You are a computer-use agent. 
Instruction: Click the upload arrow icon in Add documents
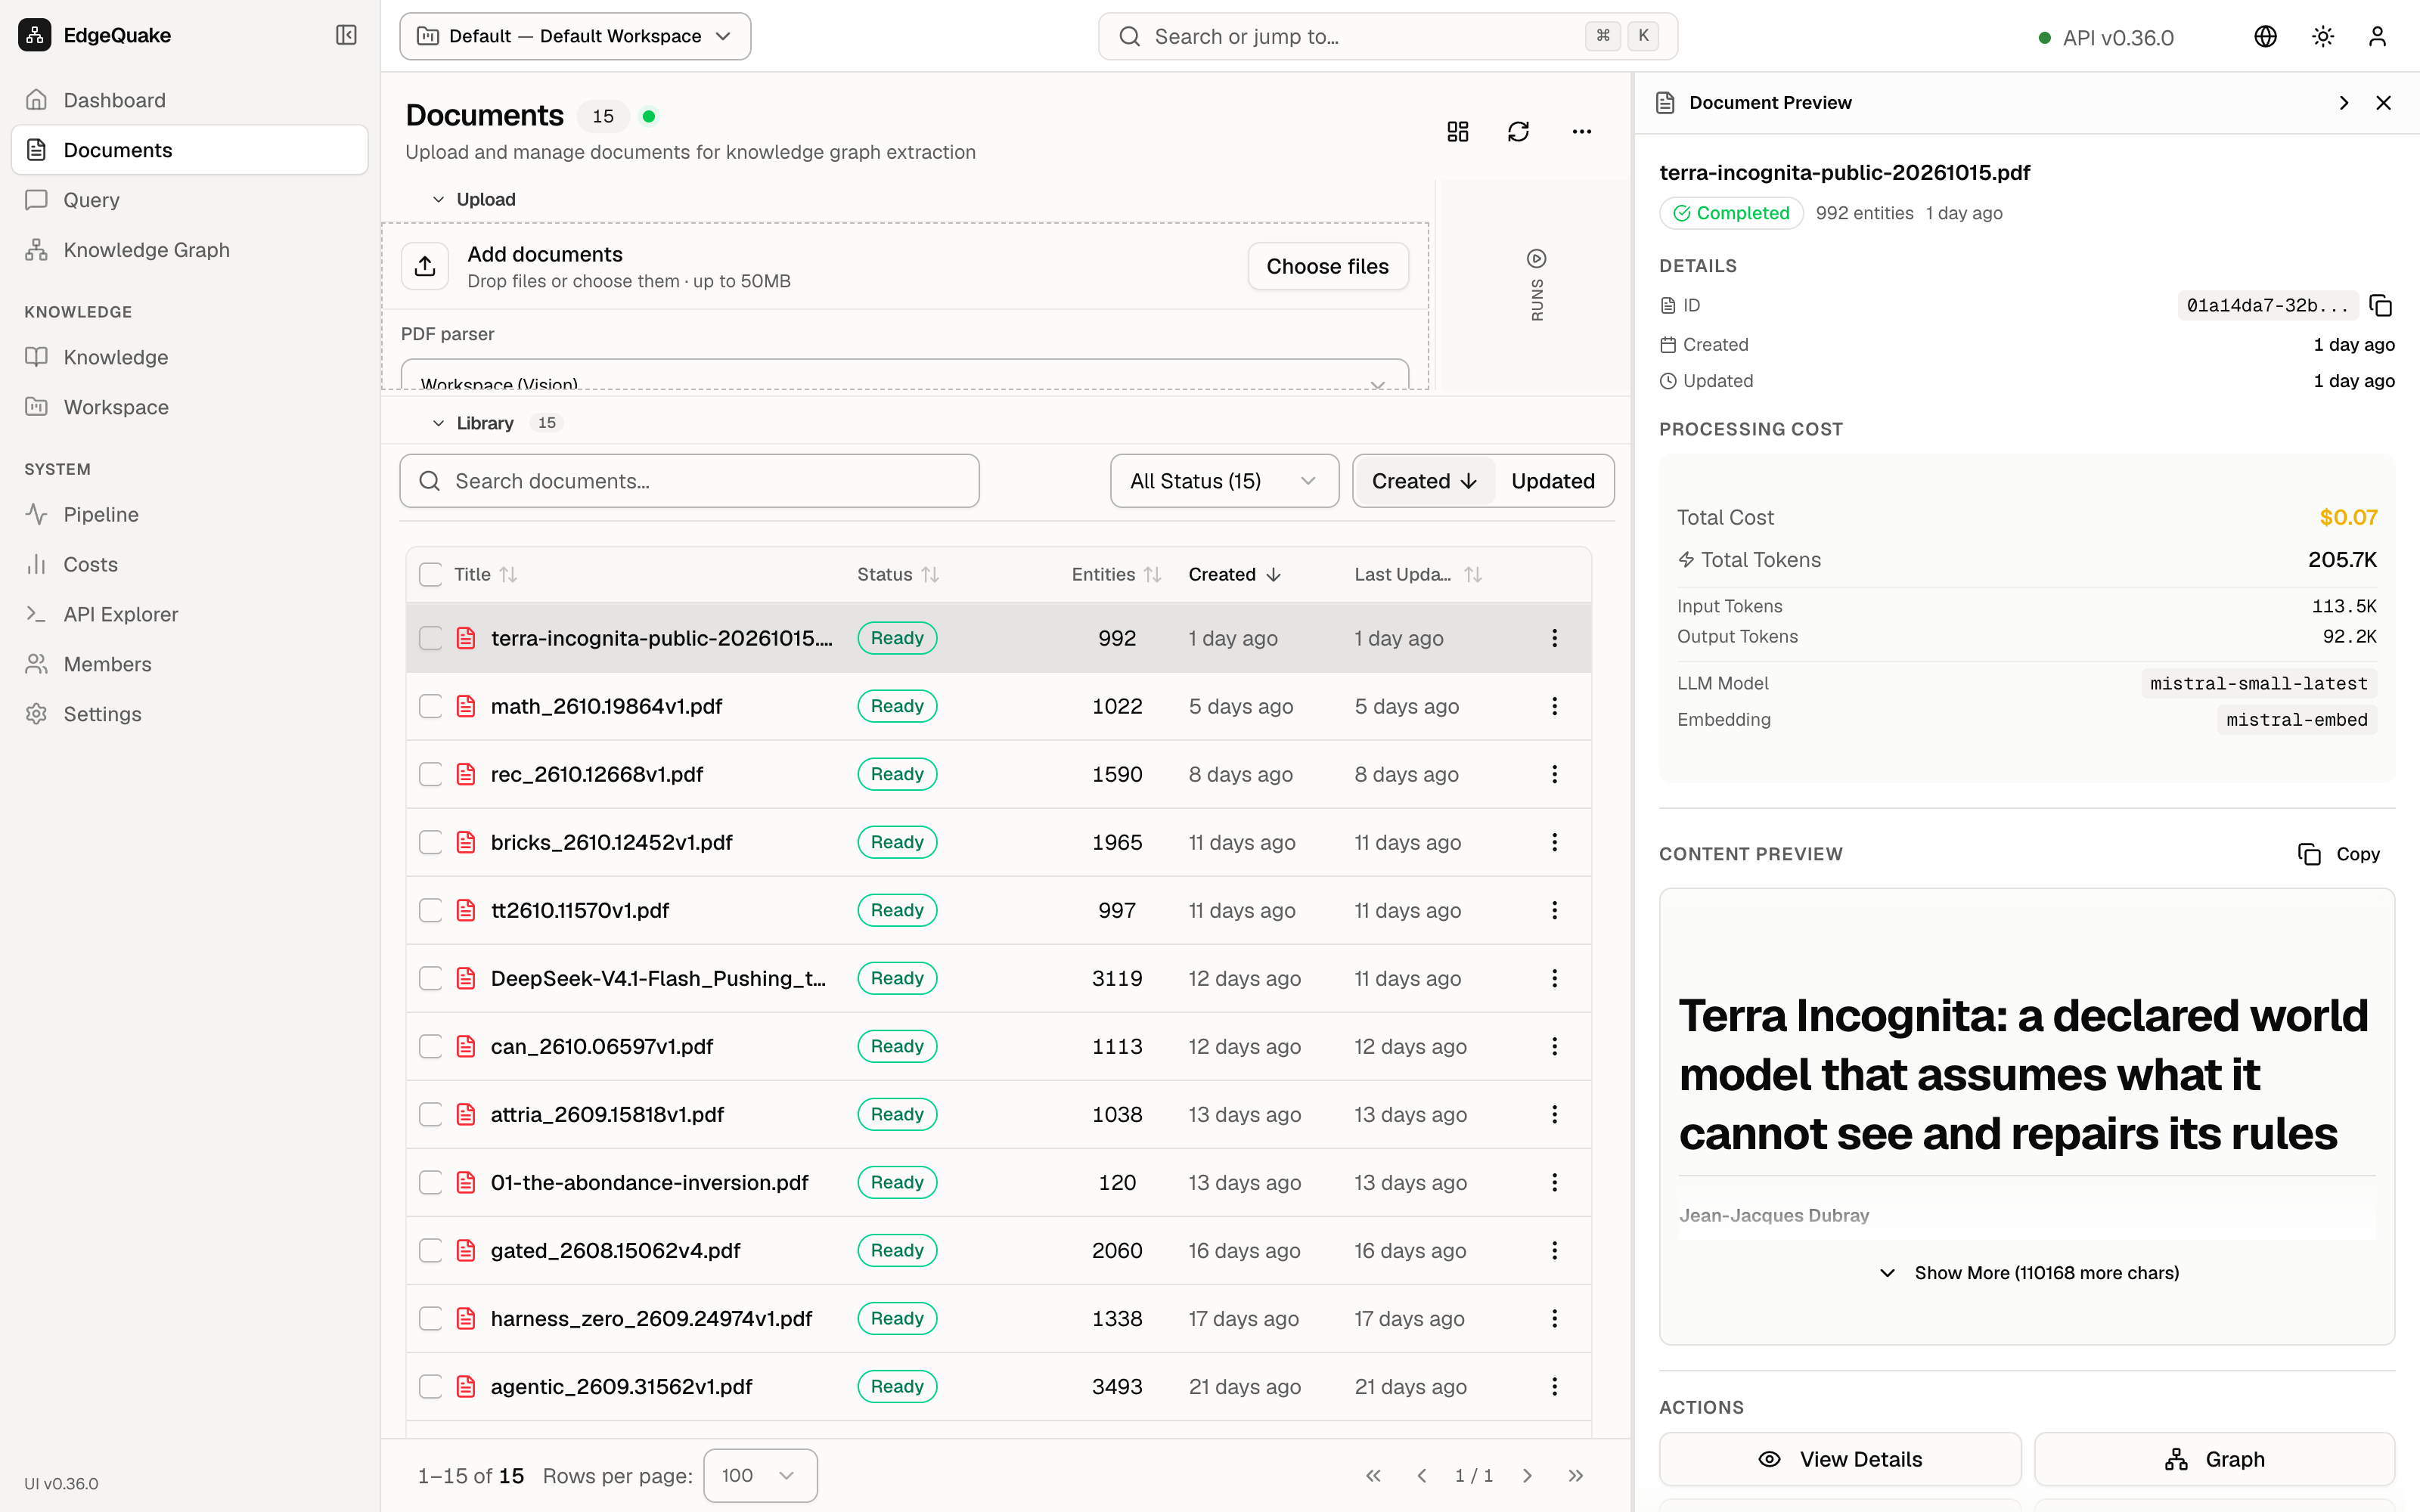[425, 266]
